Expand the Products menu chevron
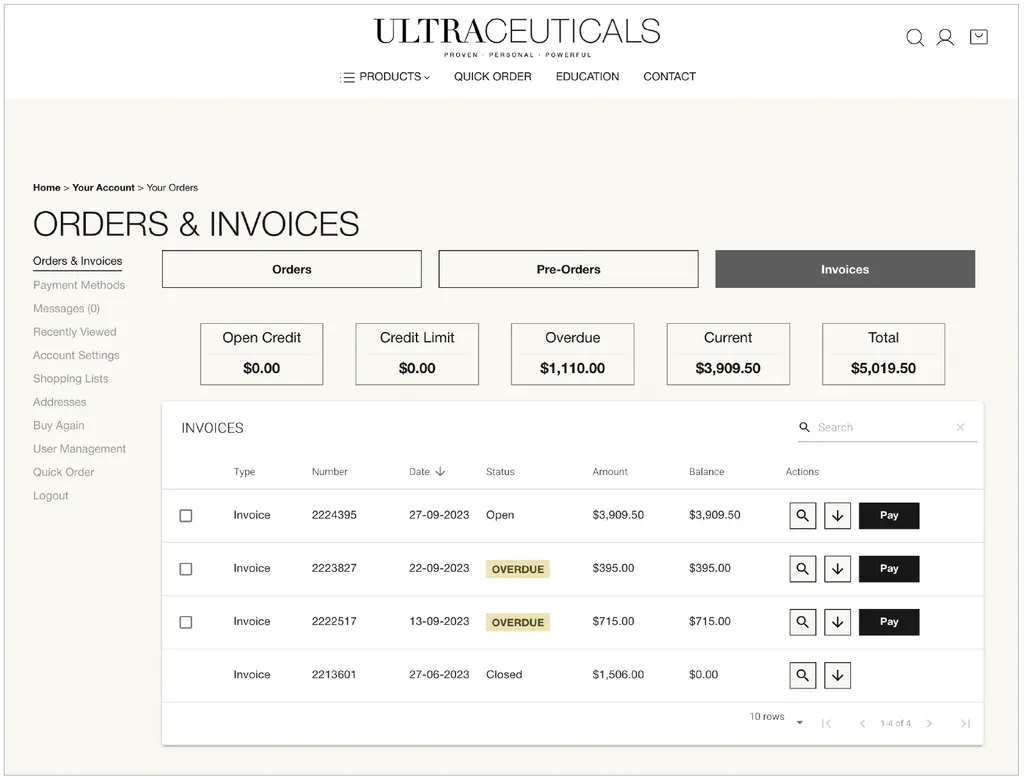The height and width of the screenshot is (777, 1024). tap(426, 78)
